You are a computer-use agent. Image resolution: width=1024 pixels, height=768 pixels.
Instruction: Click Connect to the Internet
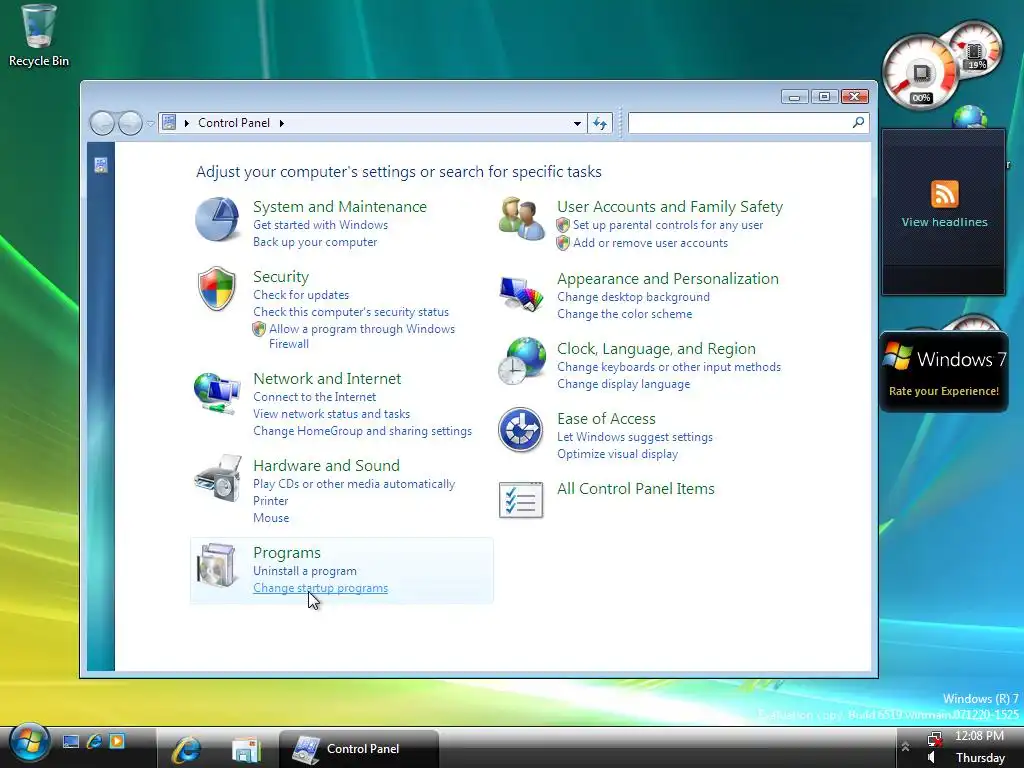(x=315, y=396)
